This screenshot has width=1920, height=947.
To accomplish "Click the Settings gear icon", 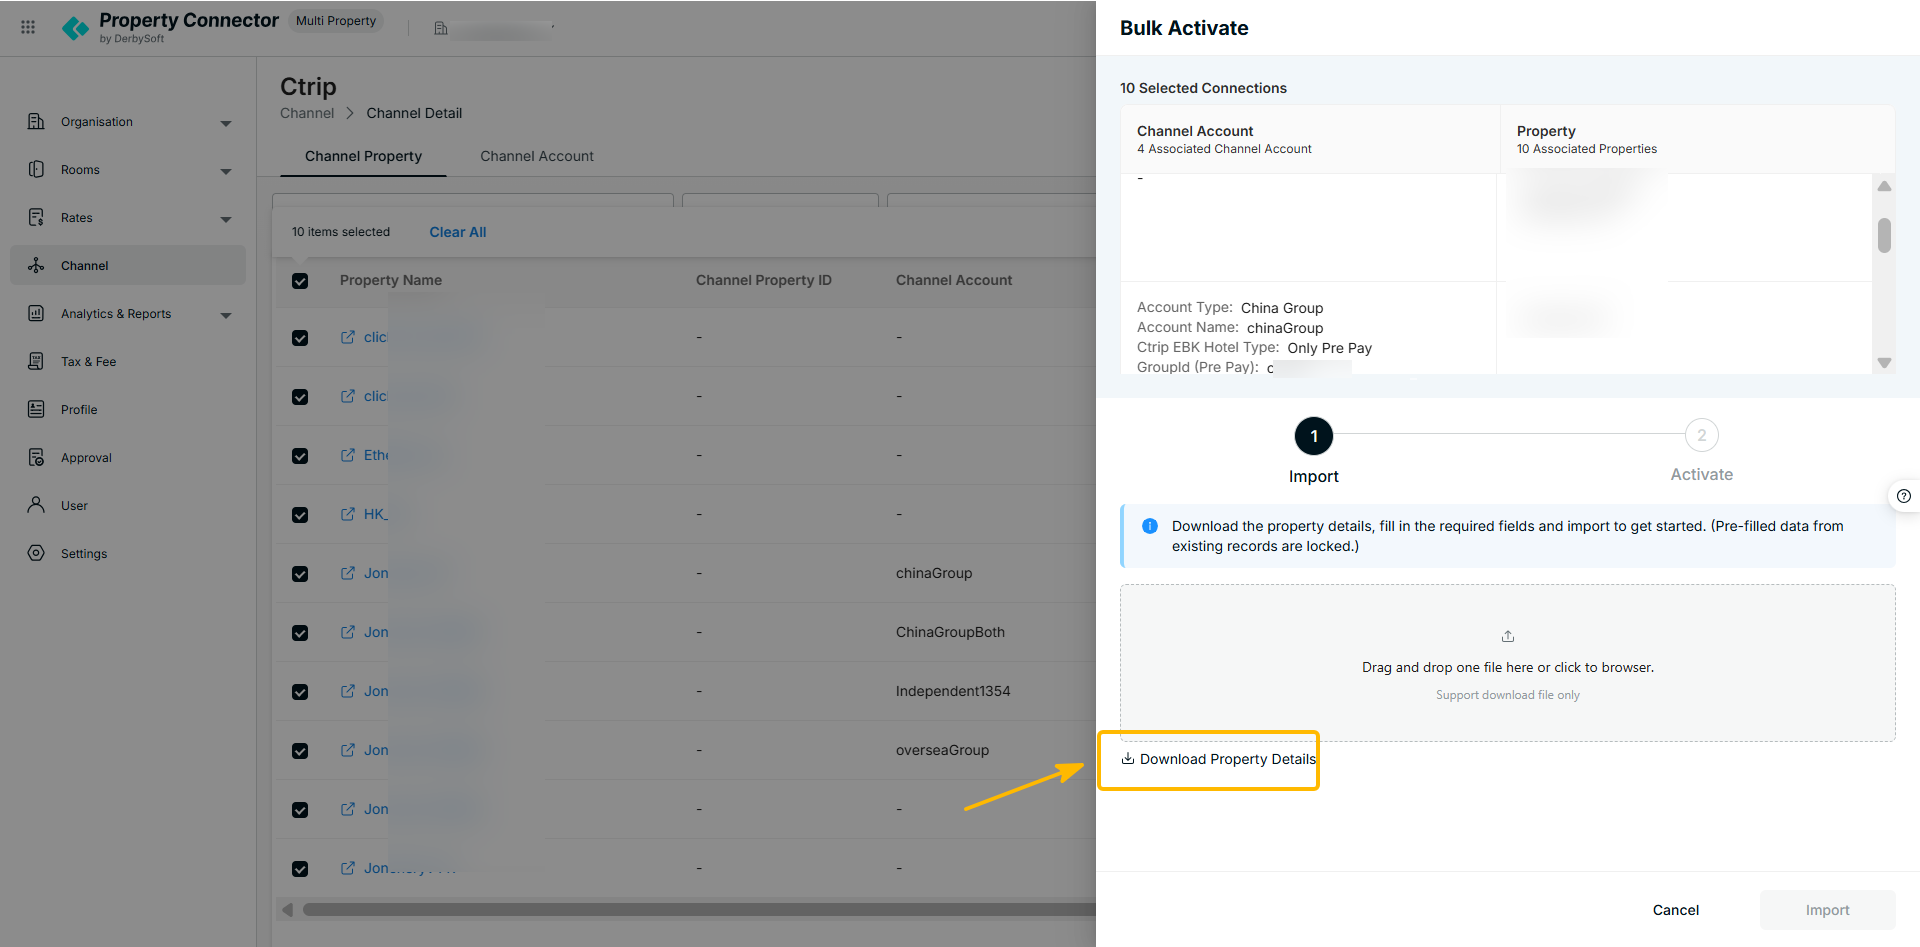I will coord(36,553).
